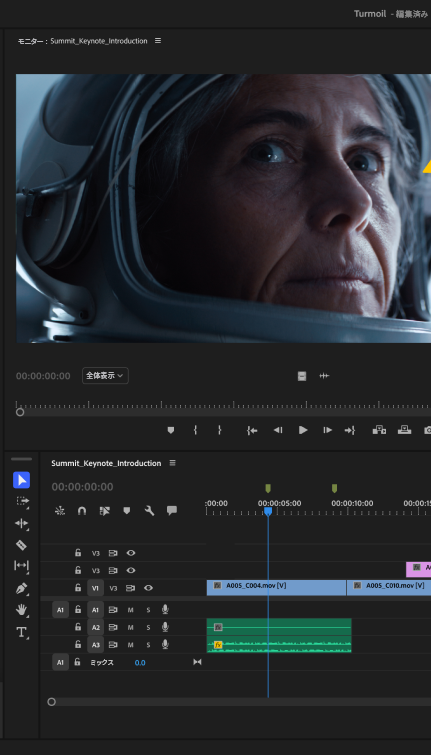Activate the Slip tool

21,565
